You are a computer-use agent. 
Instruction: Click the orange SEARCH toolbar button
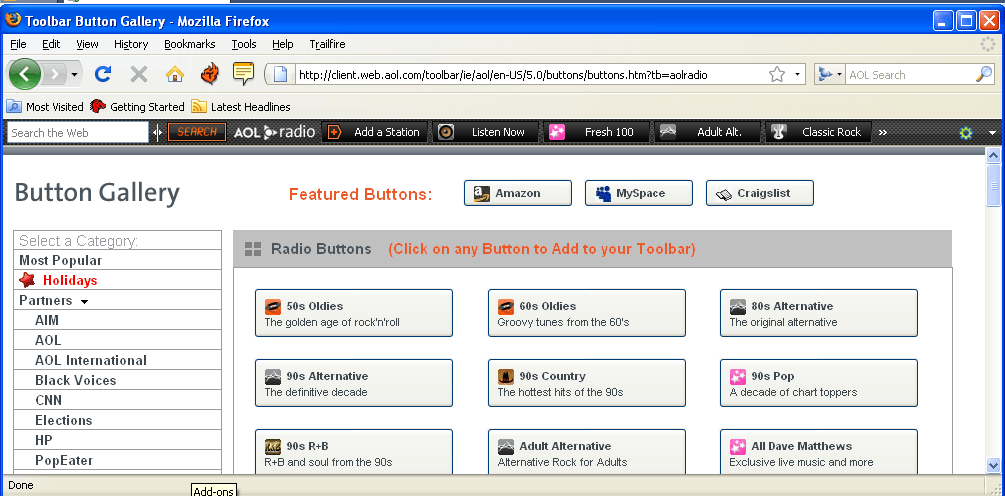point(197,132)
